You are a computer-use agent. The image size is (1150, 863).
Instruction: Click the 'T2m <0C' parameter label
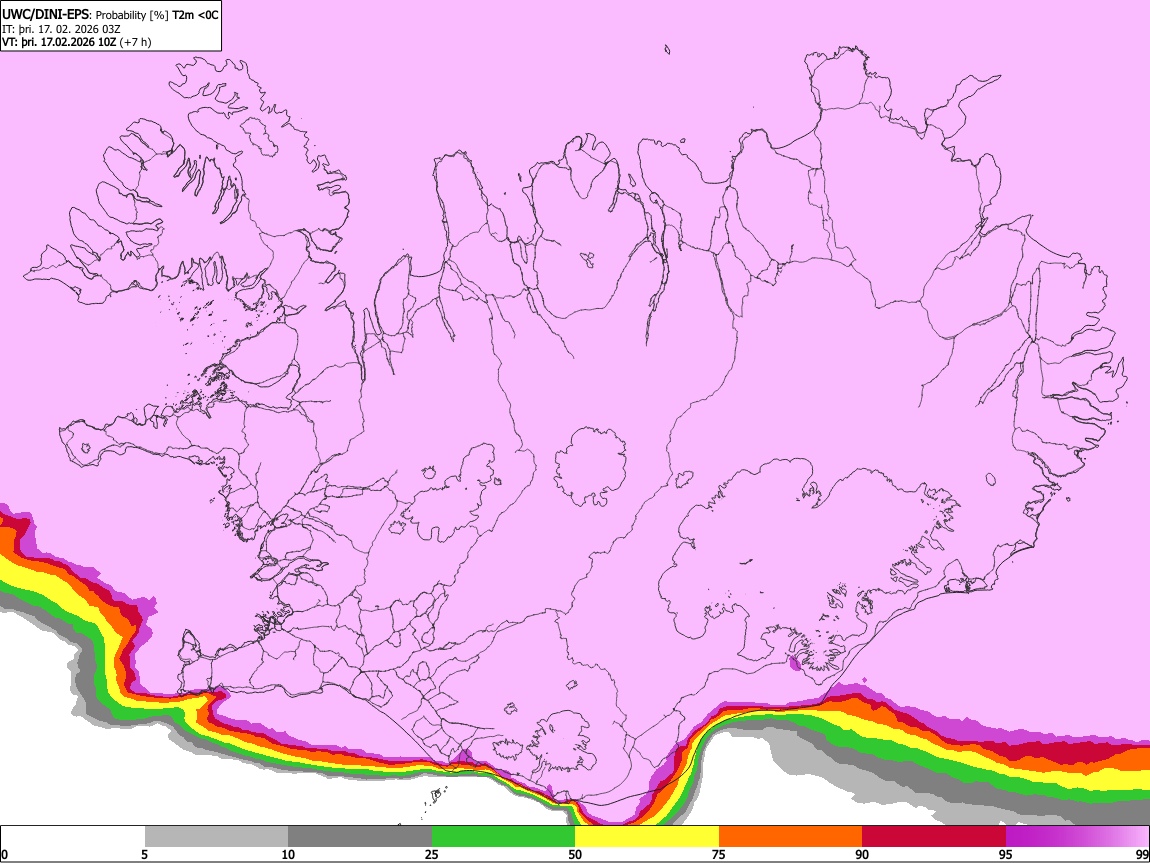coord(195,15)
